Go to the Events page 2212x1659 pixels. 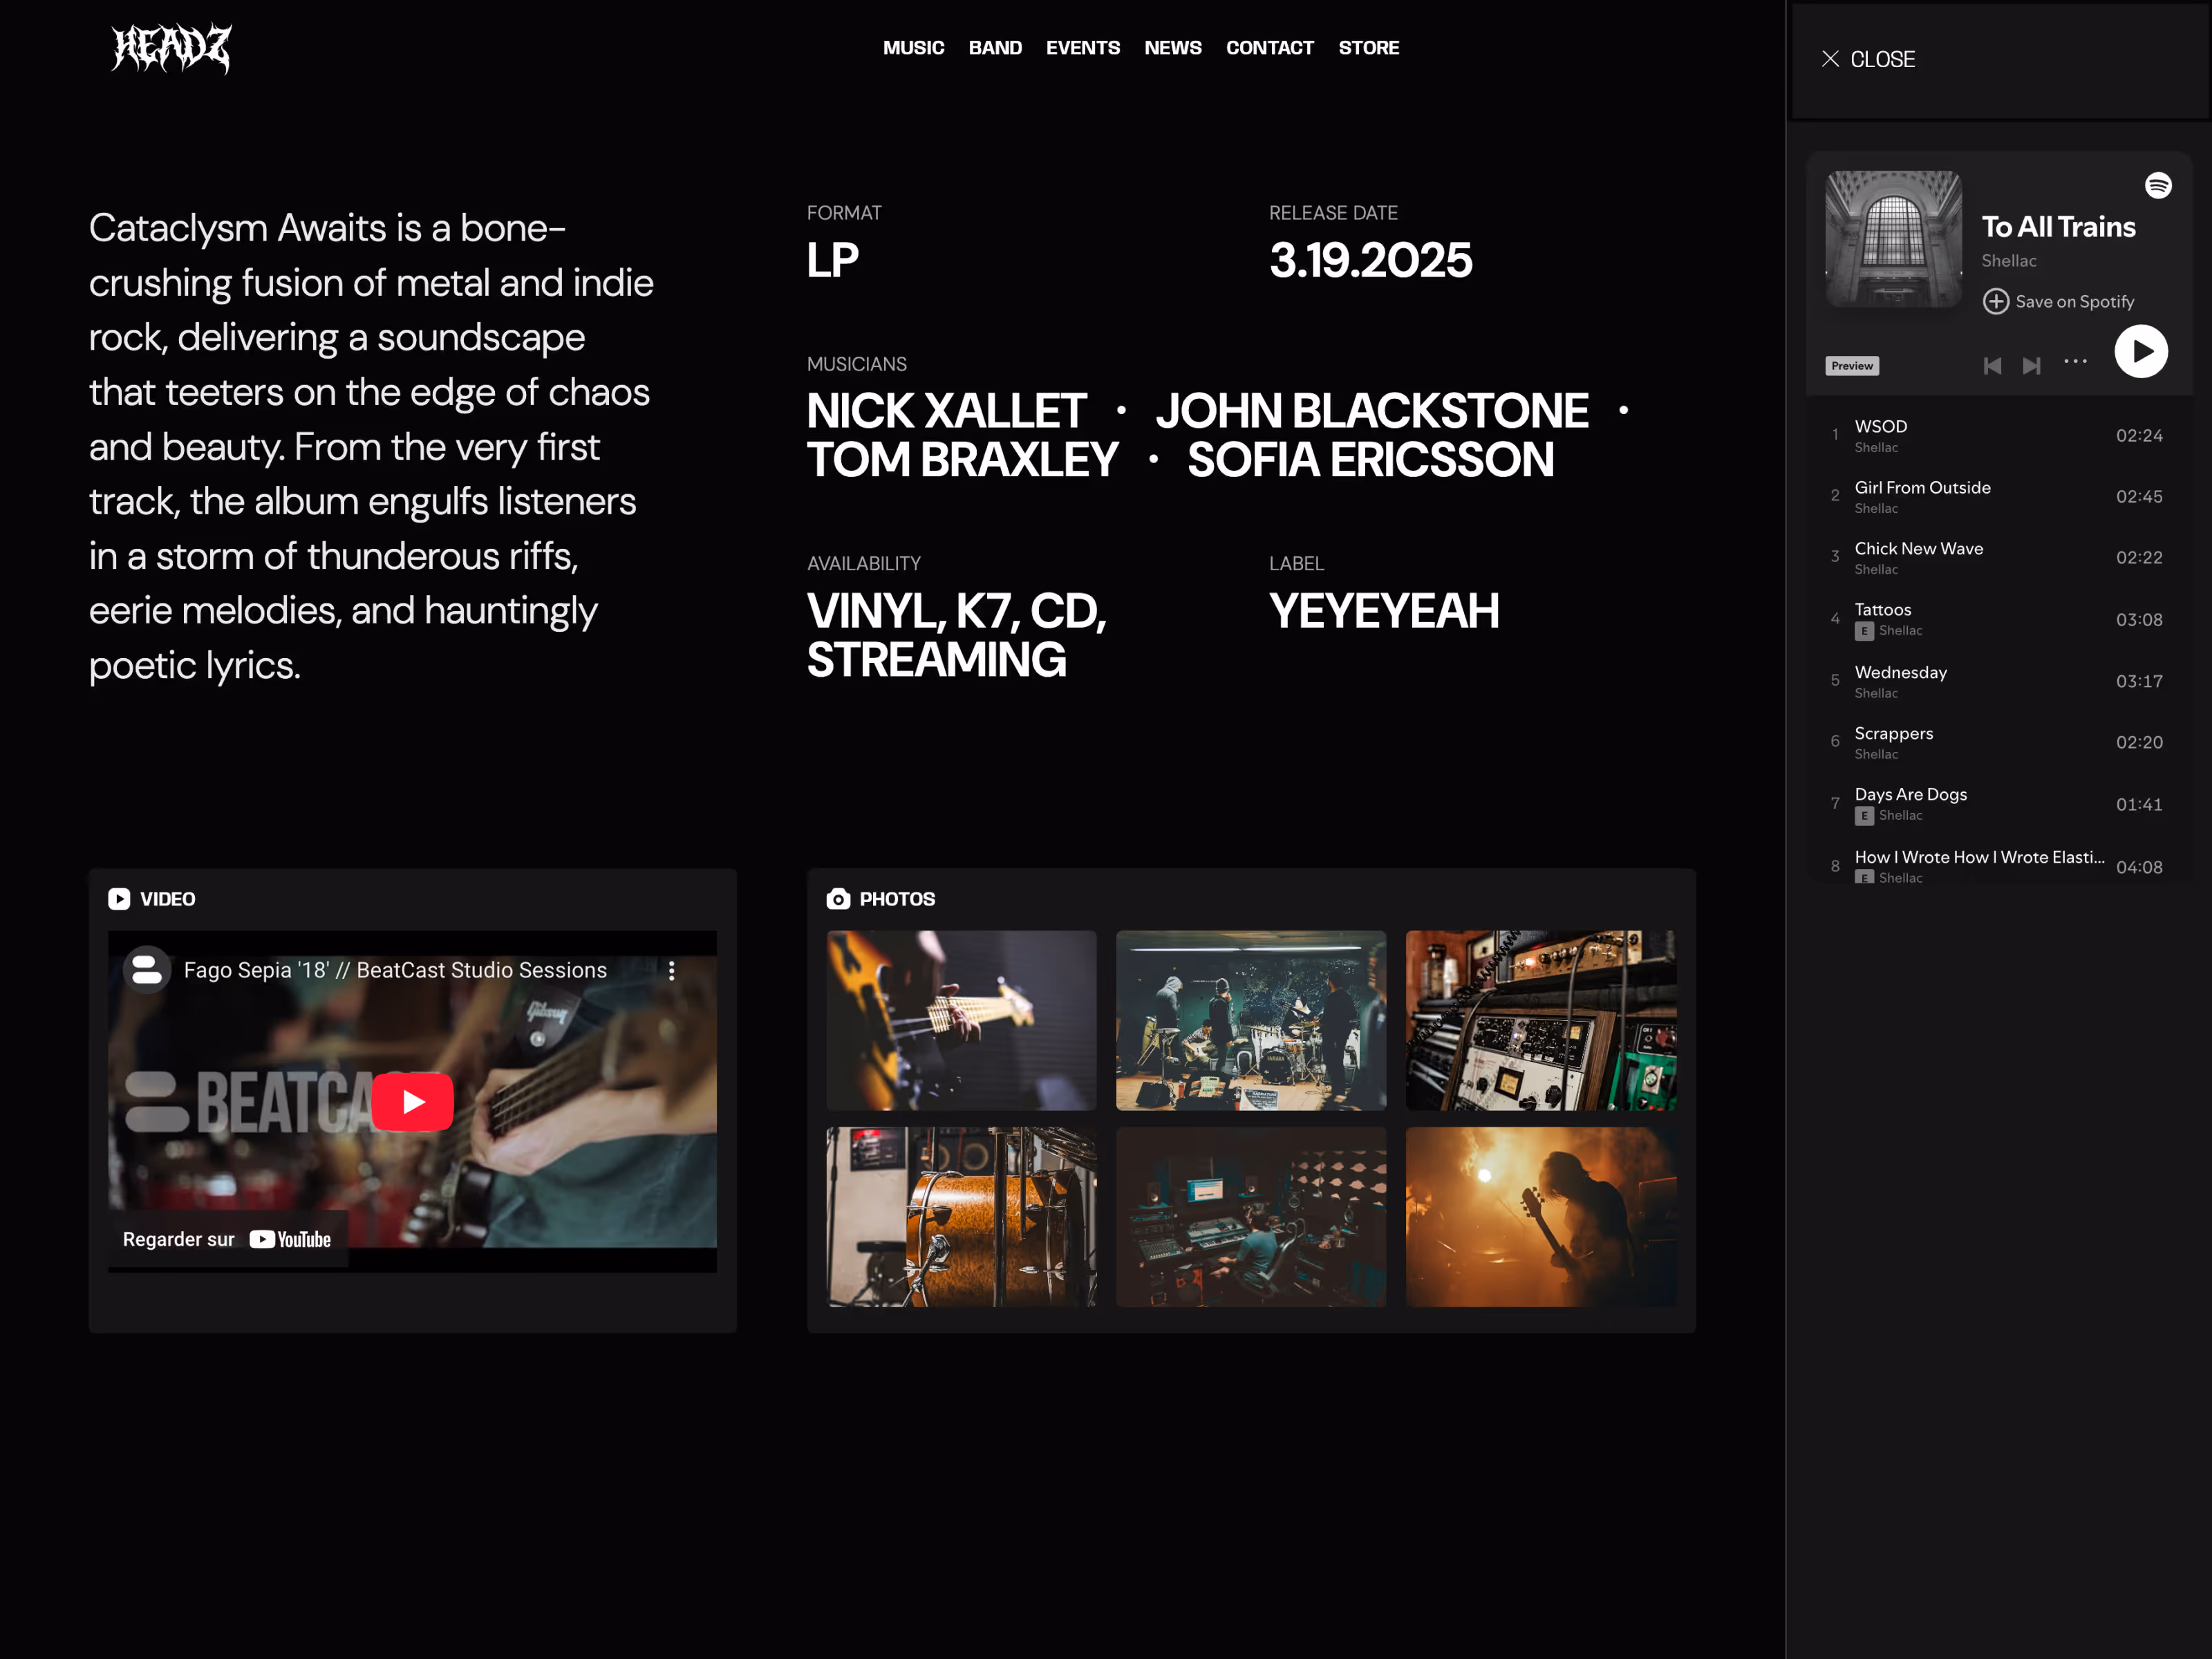click(1082, 48)
